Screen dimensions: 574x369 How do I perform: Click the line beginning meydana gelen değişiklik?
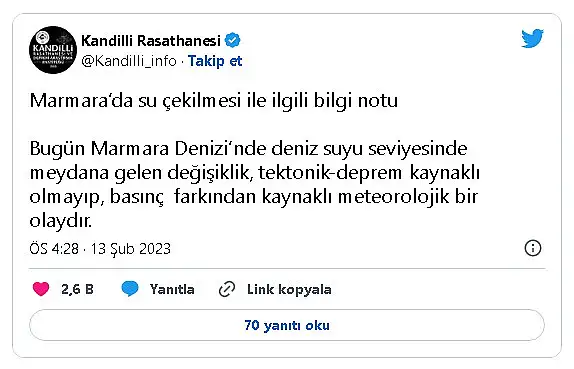pos(254,172)
